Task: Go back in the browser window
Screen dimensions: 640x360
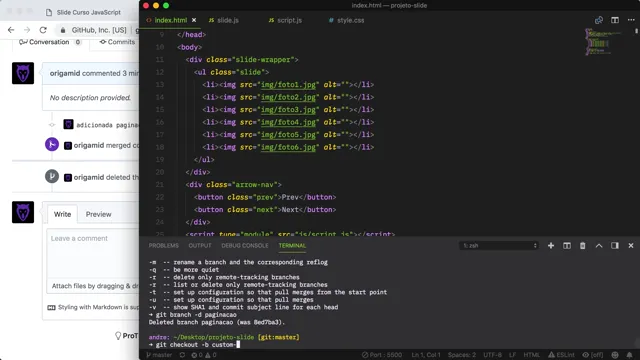Action: [x=11, y=30]
